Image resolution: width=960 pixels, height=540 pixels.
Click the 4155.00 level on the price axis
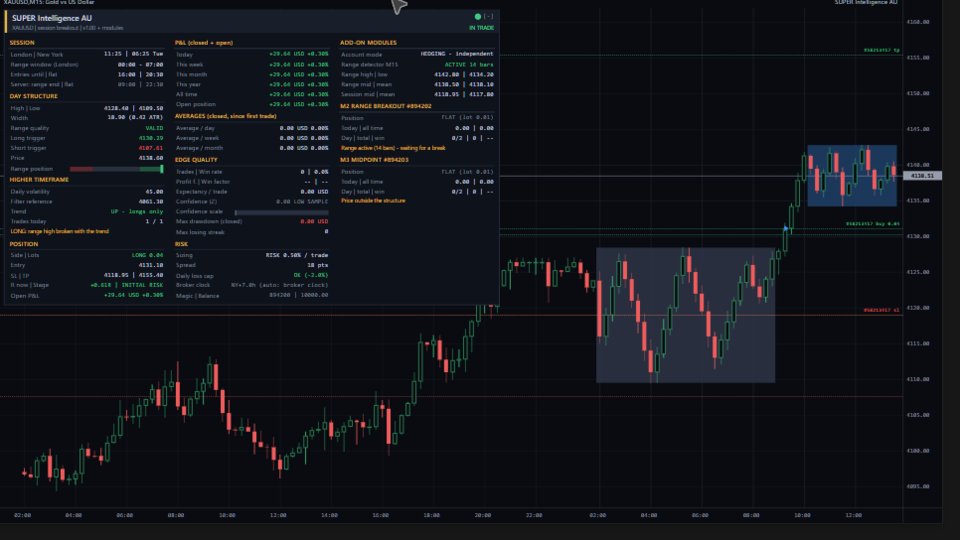tap(918, 58)
